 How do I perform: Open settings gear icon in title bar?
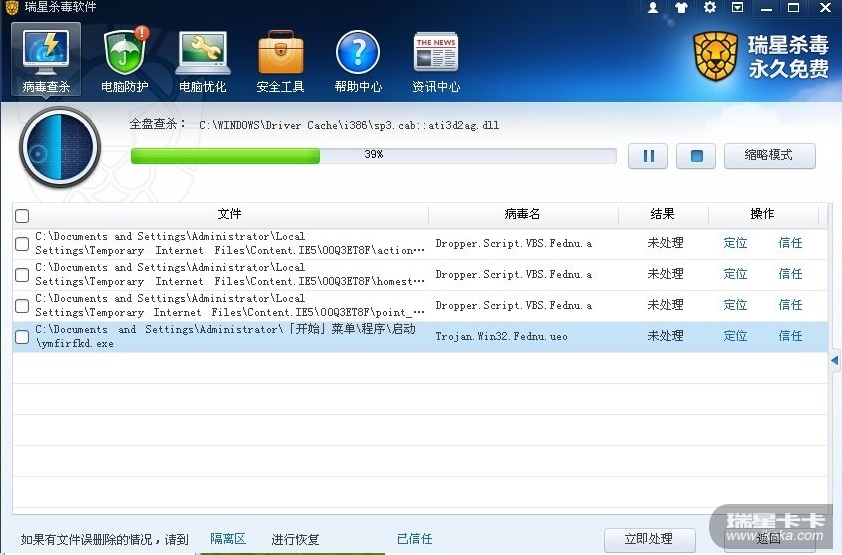(709, 8)
